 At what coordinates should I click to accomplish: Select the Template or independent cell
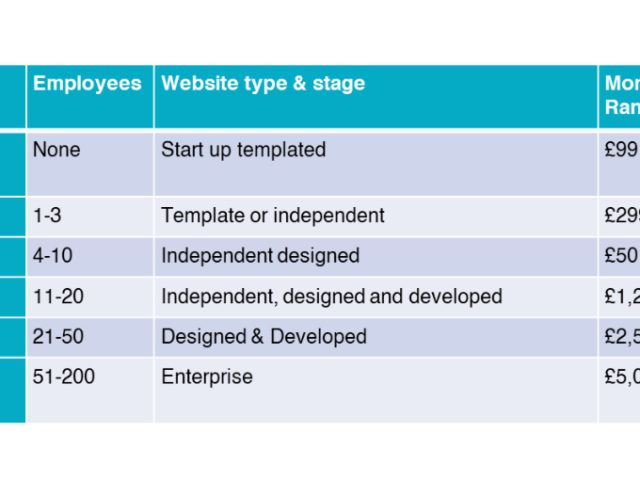[273, 215]
